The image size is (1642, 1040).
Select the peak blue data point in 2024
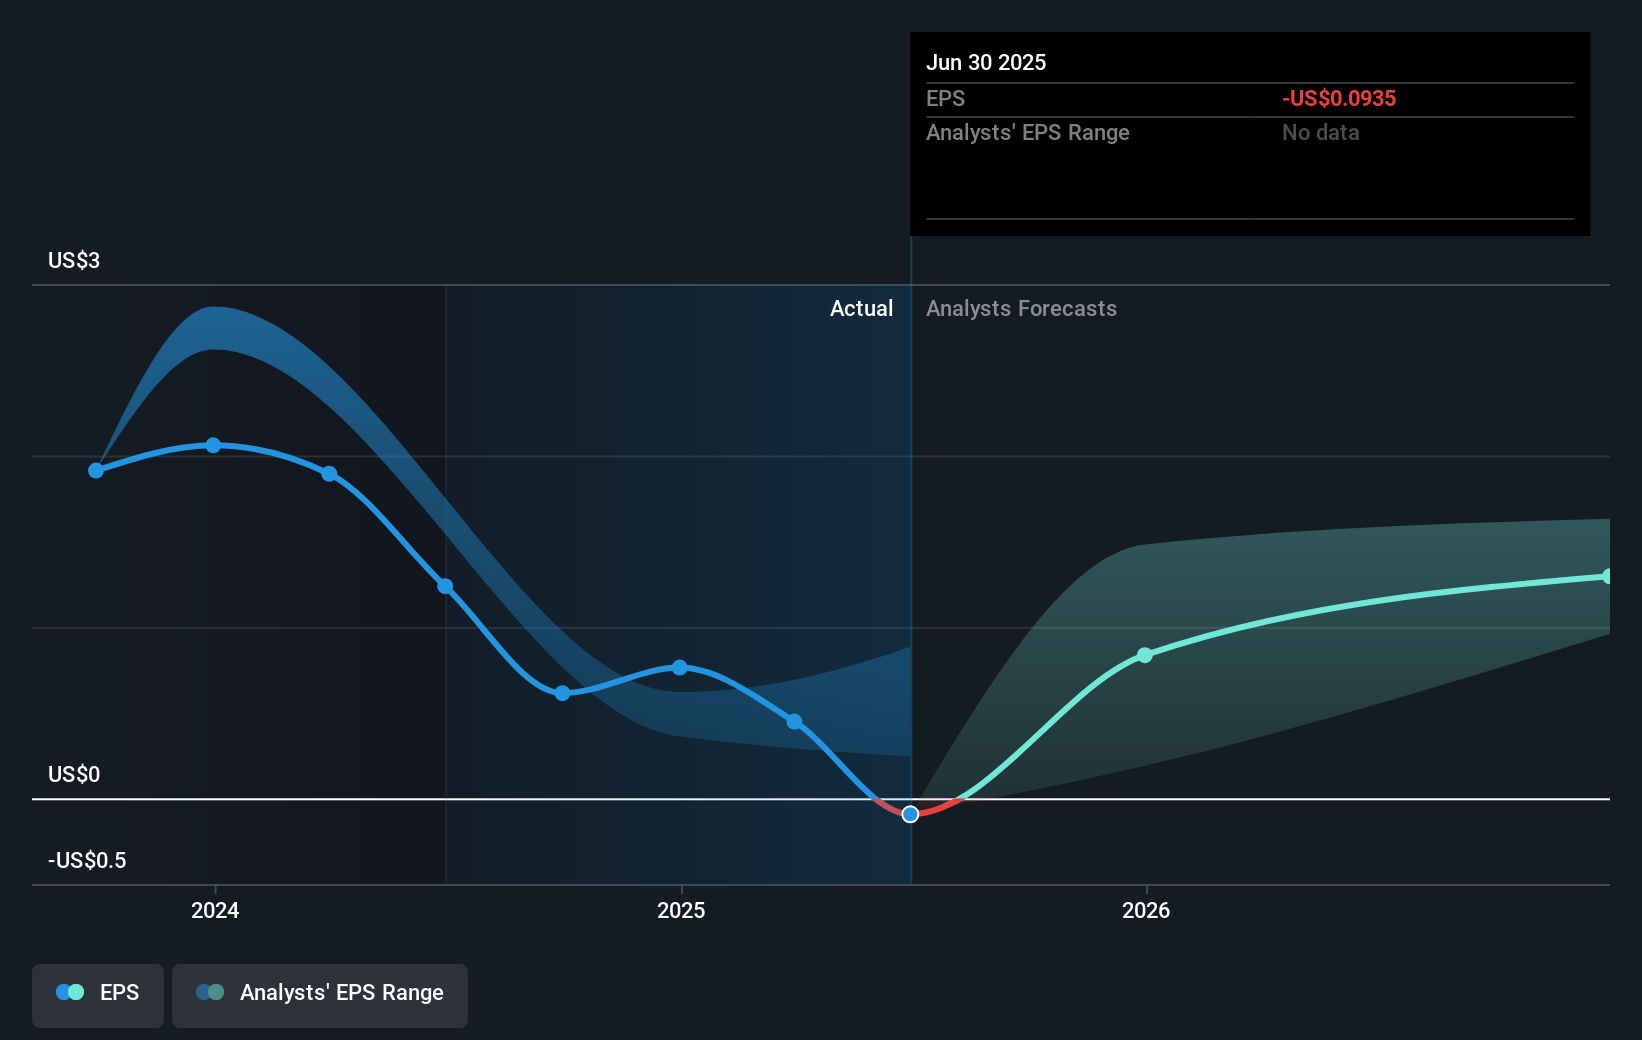(214, 445)
